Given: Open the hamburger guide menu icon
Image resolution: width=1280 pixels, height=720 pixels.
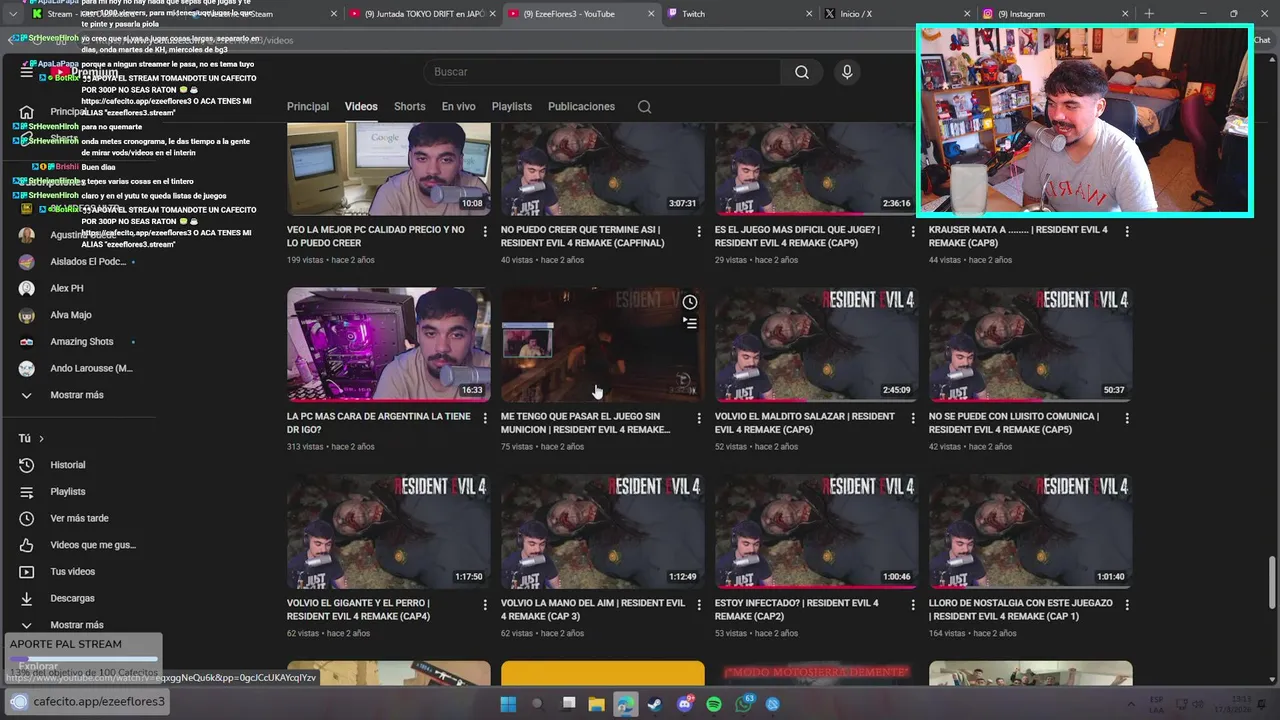Looking at the screenshot, I should 27,72.
